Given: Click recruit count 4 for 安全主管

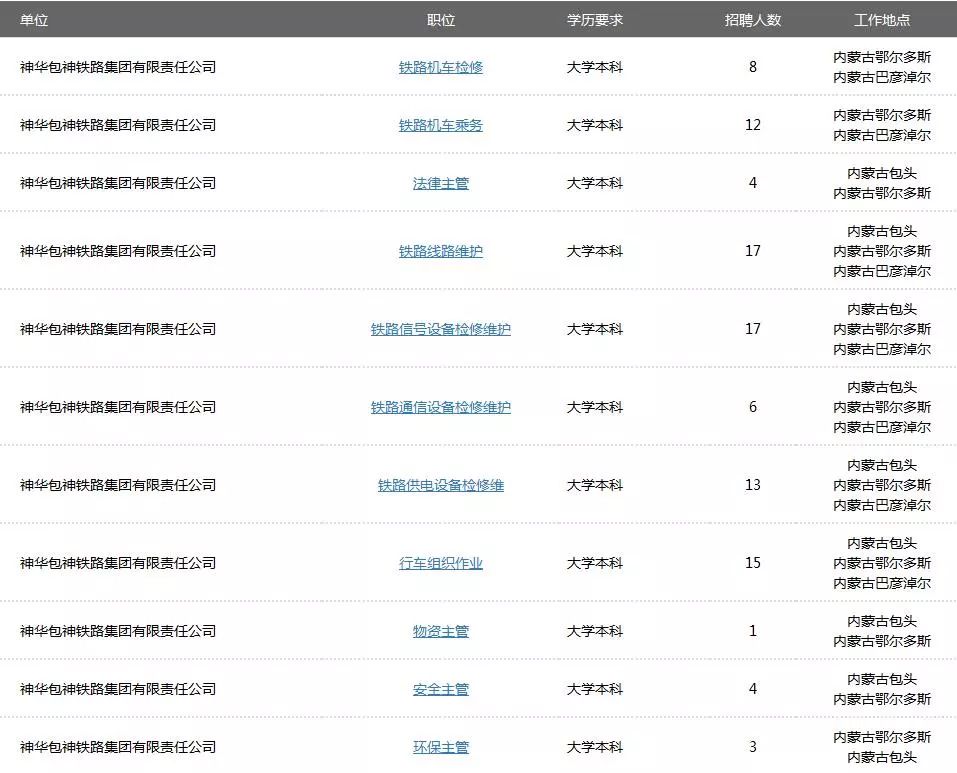Looking at the screenshot, I should click(x=753, y=689).
